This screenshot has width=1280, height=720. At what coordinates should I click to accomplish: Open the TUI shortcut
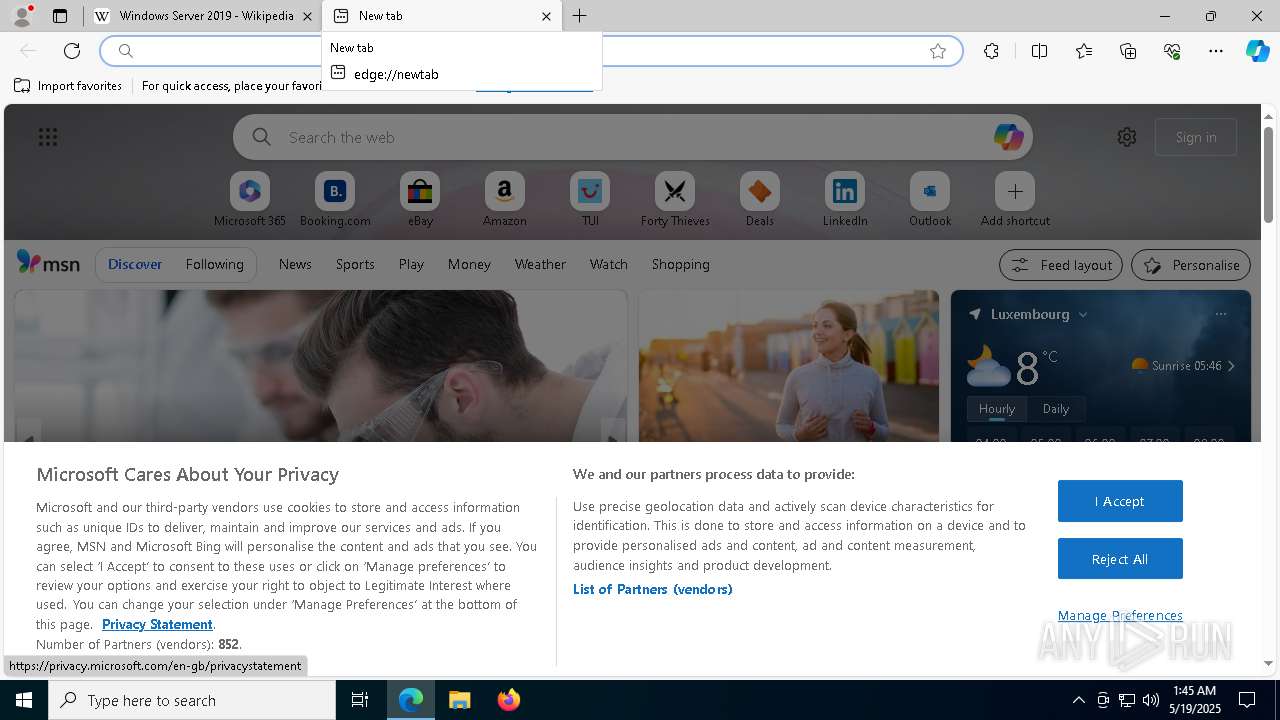coord(590,200)
